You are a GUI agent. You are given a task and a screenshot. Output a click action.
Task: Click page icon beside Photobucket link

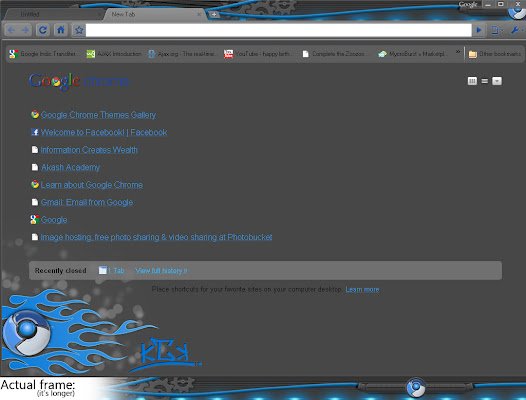(35, 237)
